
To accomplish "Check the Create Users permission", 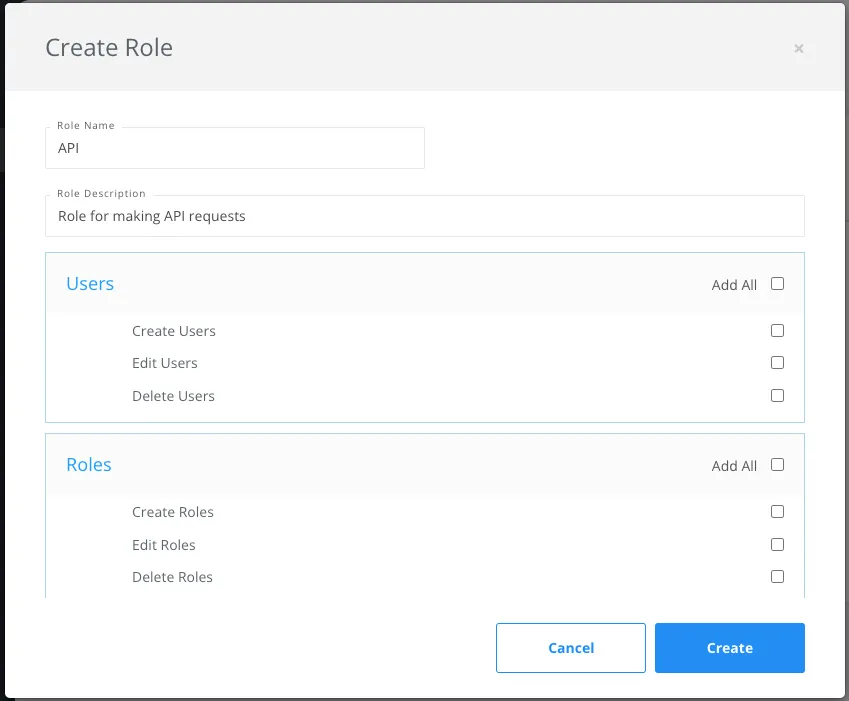I will point(777,330).
